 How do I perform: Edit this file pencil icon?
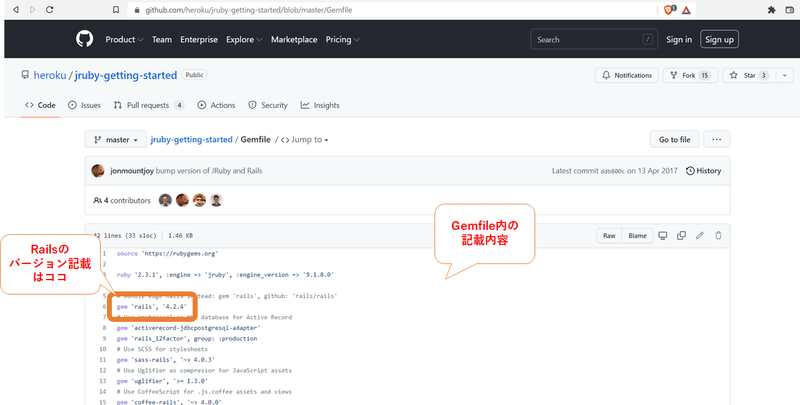point(699,236)
